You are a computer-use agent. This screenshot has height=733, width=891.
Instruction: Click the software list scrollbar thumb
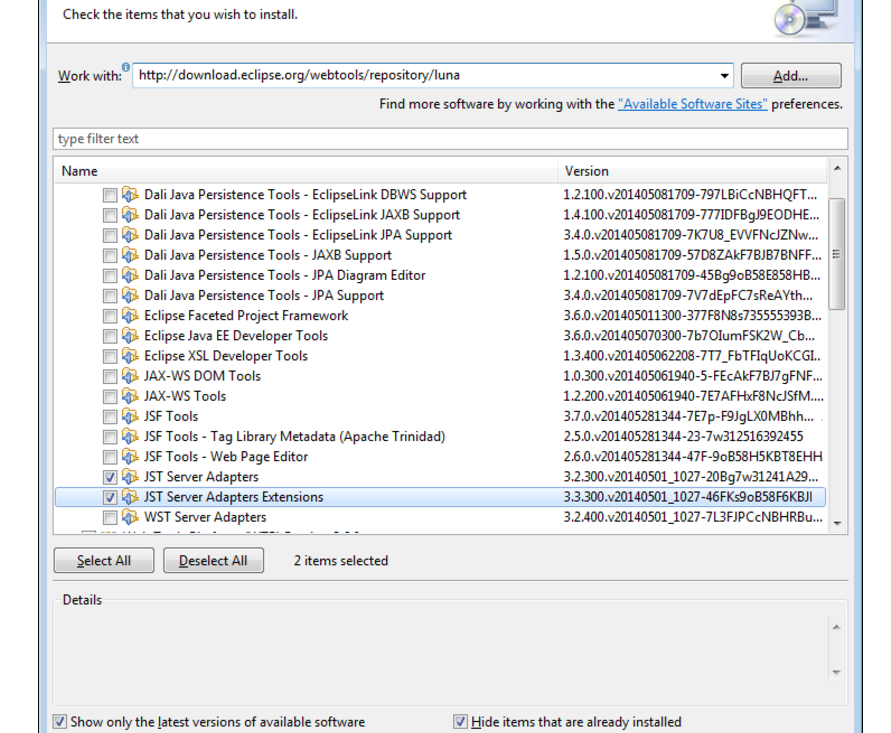click(836, 254)
